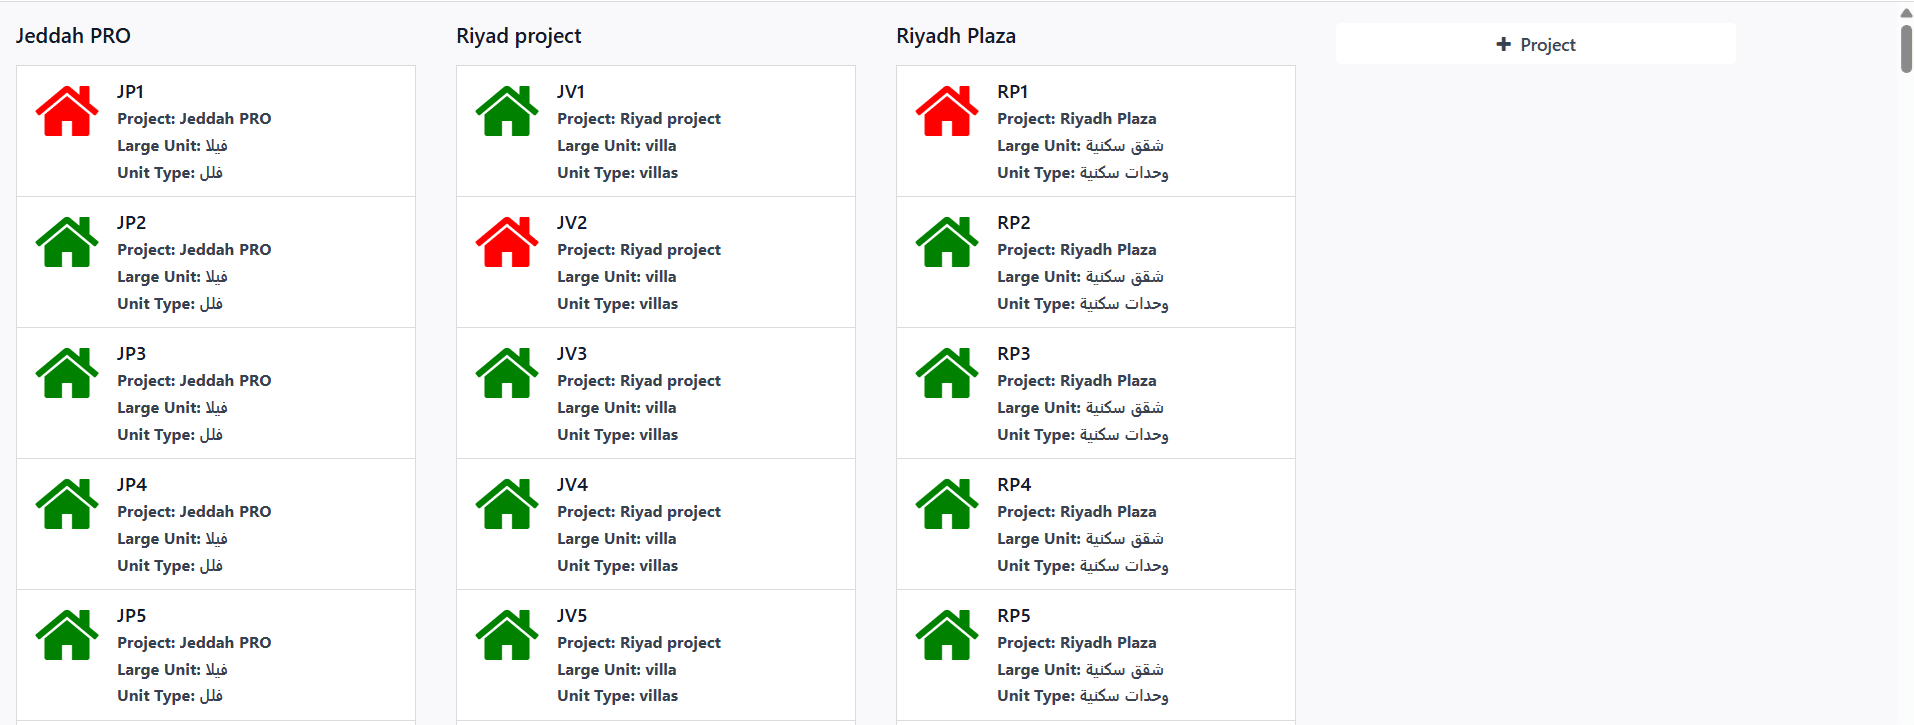
Task: Click the red house icon for JP1
Action: 67,111
